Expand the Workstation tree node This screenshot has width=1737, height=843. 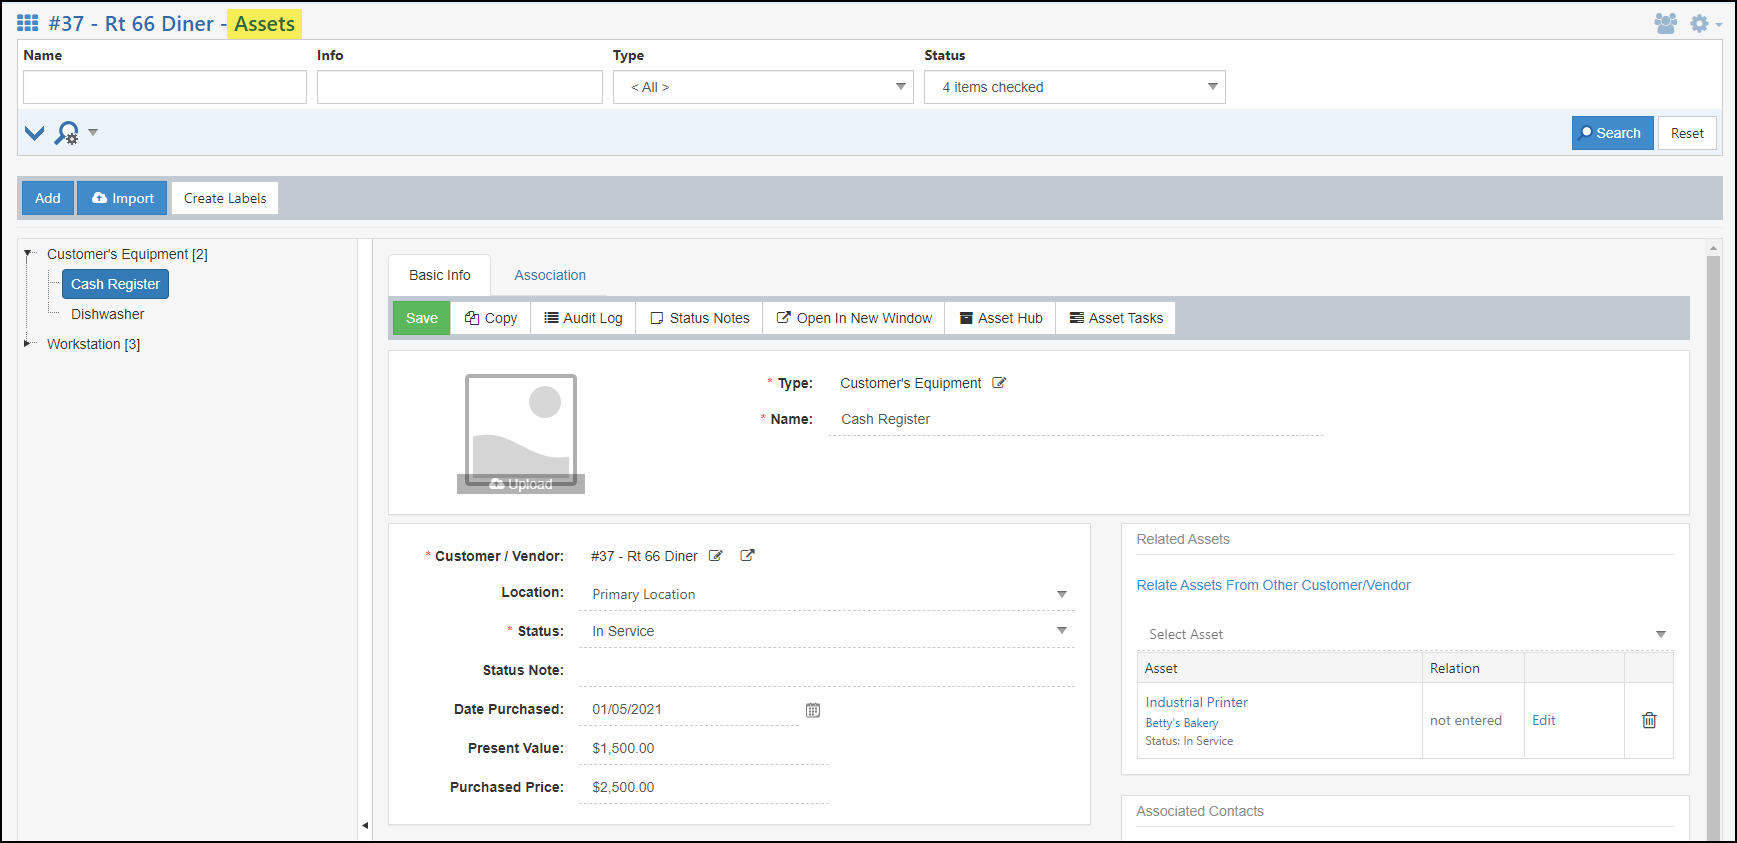pyautogui.click(x=28, y=344)
